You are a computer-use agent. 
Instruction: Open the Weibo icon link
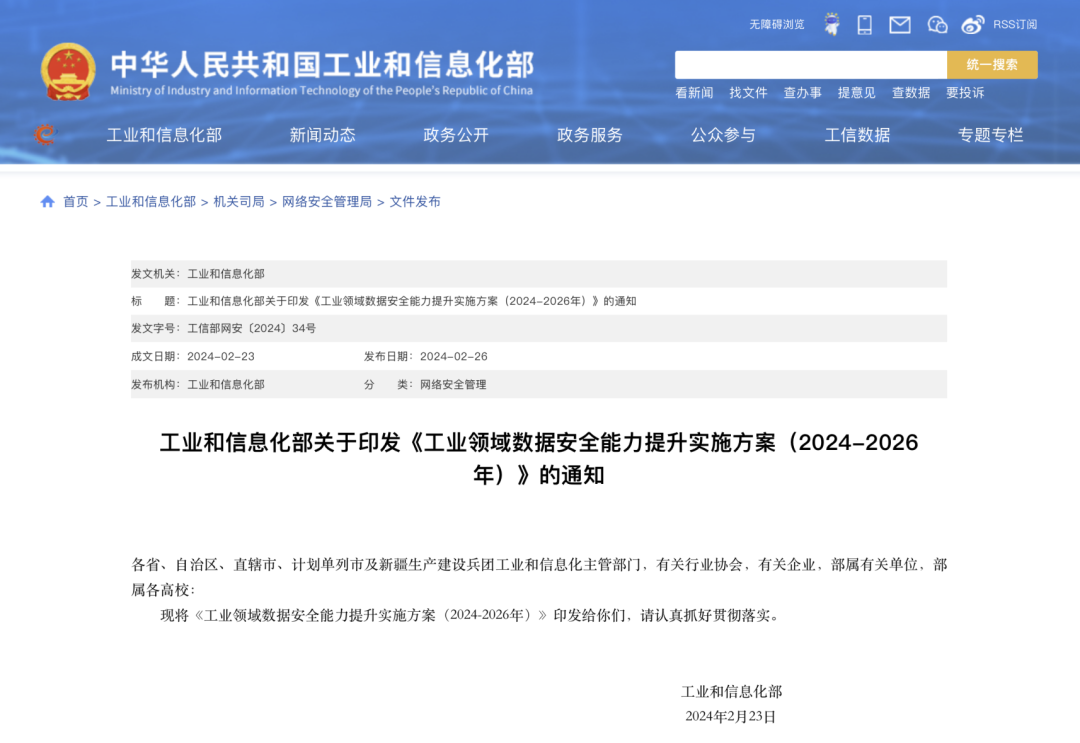972,24
